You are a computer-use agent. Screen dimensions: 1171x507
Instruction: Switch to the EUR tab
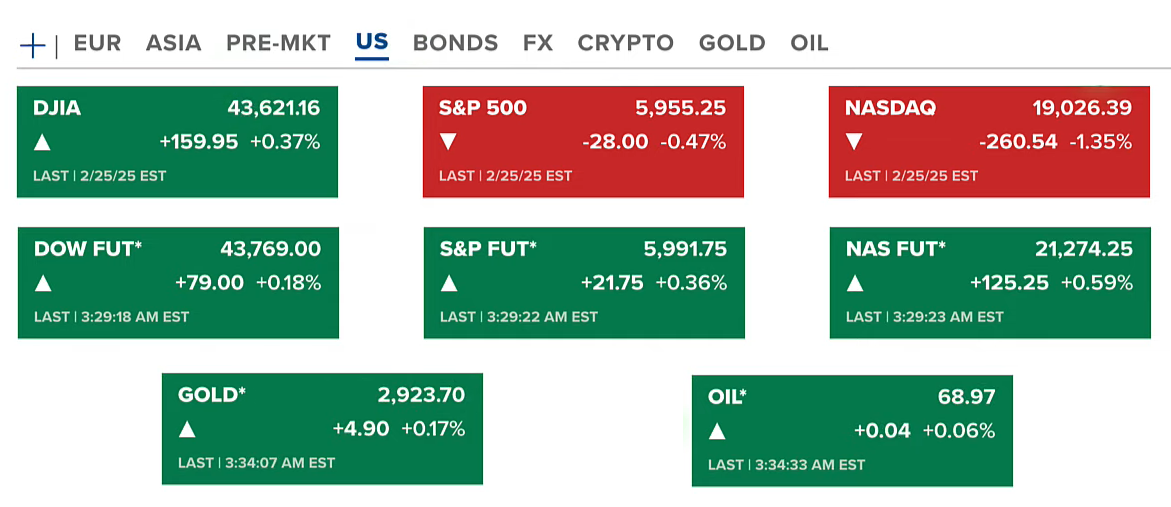[97, 43]
